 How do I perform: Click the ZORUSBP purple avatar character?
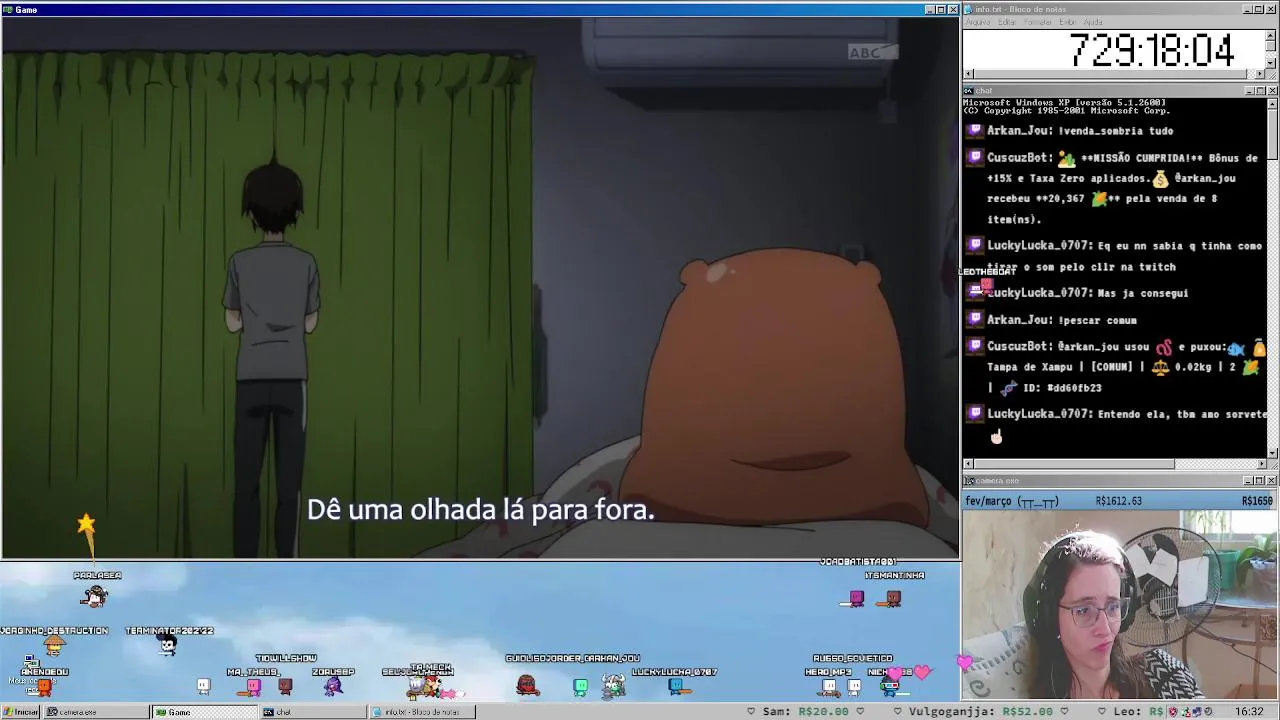coord(333,686)
